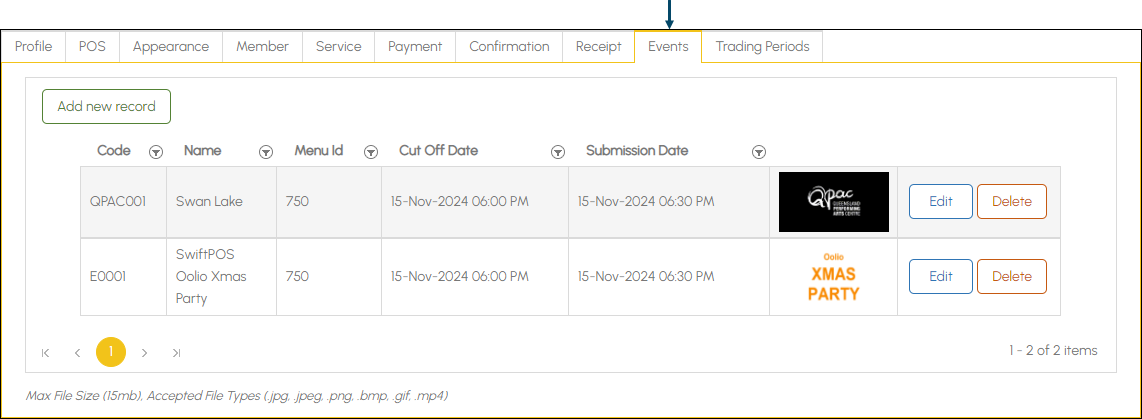Image resolution: width=1142 pixels, height=419 pixels.
Task: Click Menu Id 750 in Swan Lake row
Action: 329,202
